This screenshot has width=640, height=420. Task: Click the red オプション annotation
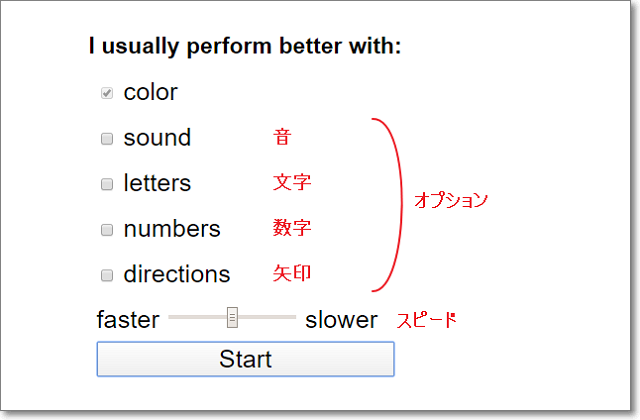coord(451,200)
